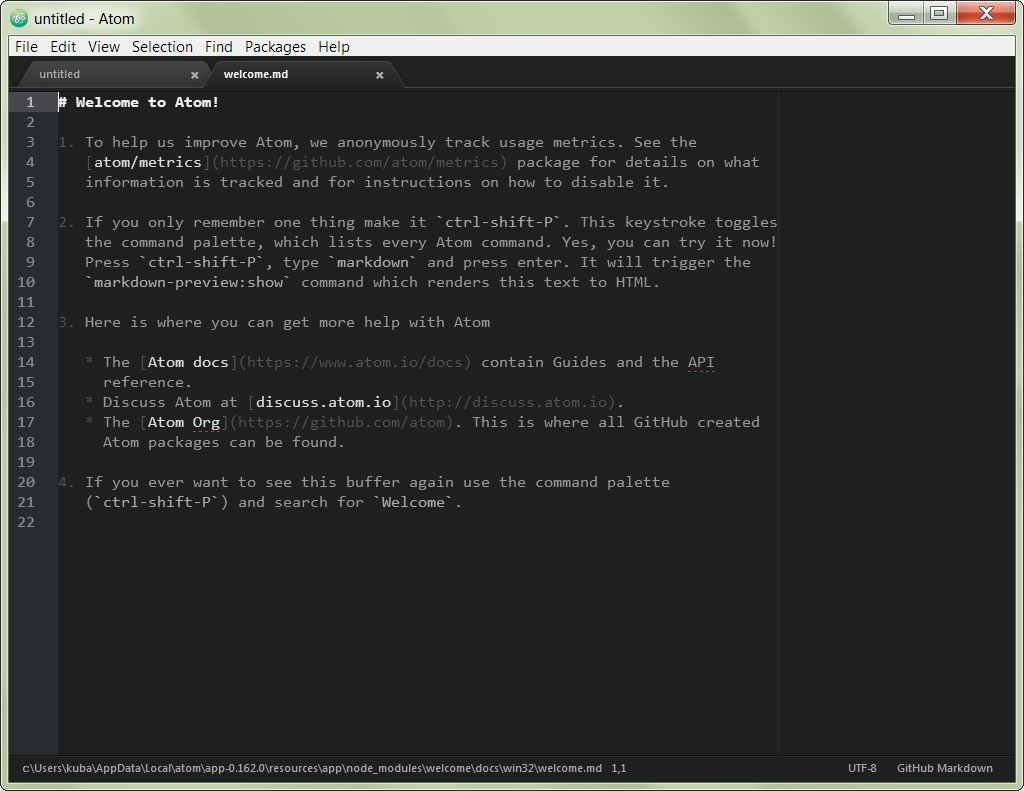Open the Find menu
This screenshot has width=1024, height=791.
(x=219, y=47)
